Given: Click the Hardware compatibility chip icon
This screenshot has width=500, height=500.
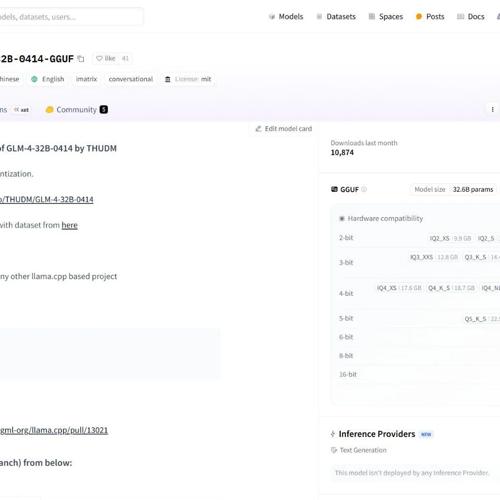Looking at the screenshot, I should 342,219.
